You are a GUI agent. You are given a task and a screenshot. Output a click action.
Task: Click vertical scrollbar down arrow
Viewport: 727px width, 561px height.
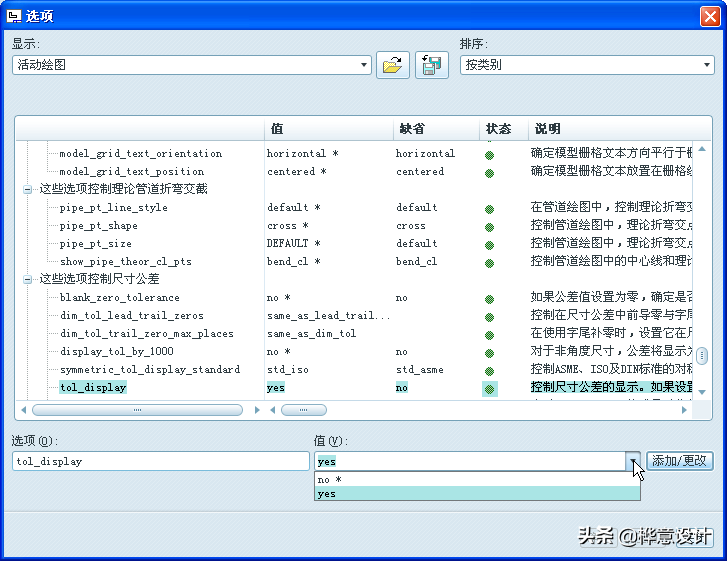(x=702, y=392)
